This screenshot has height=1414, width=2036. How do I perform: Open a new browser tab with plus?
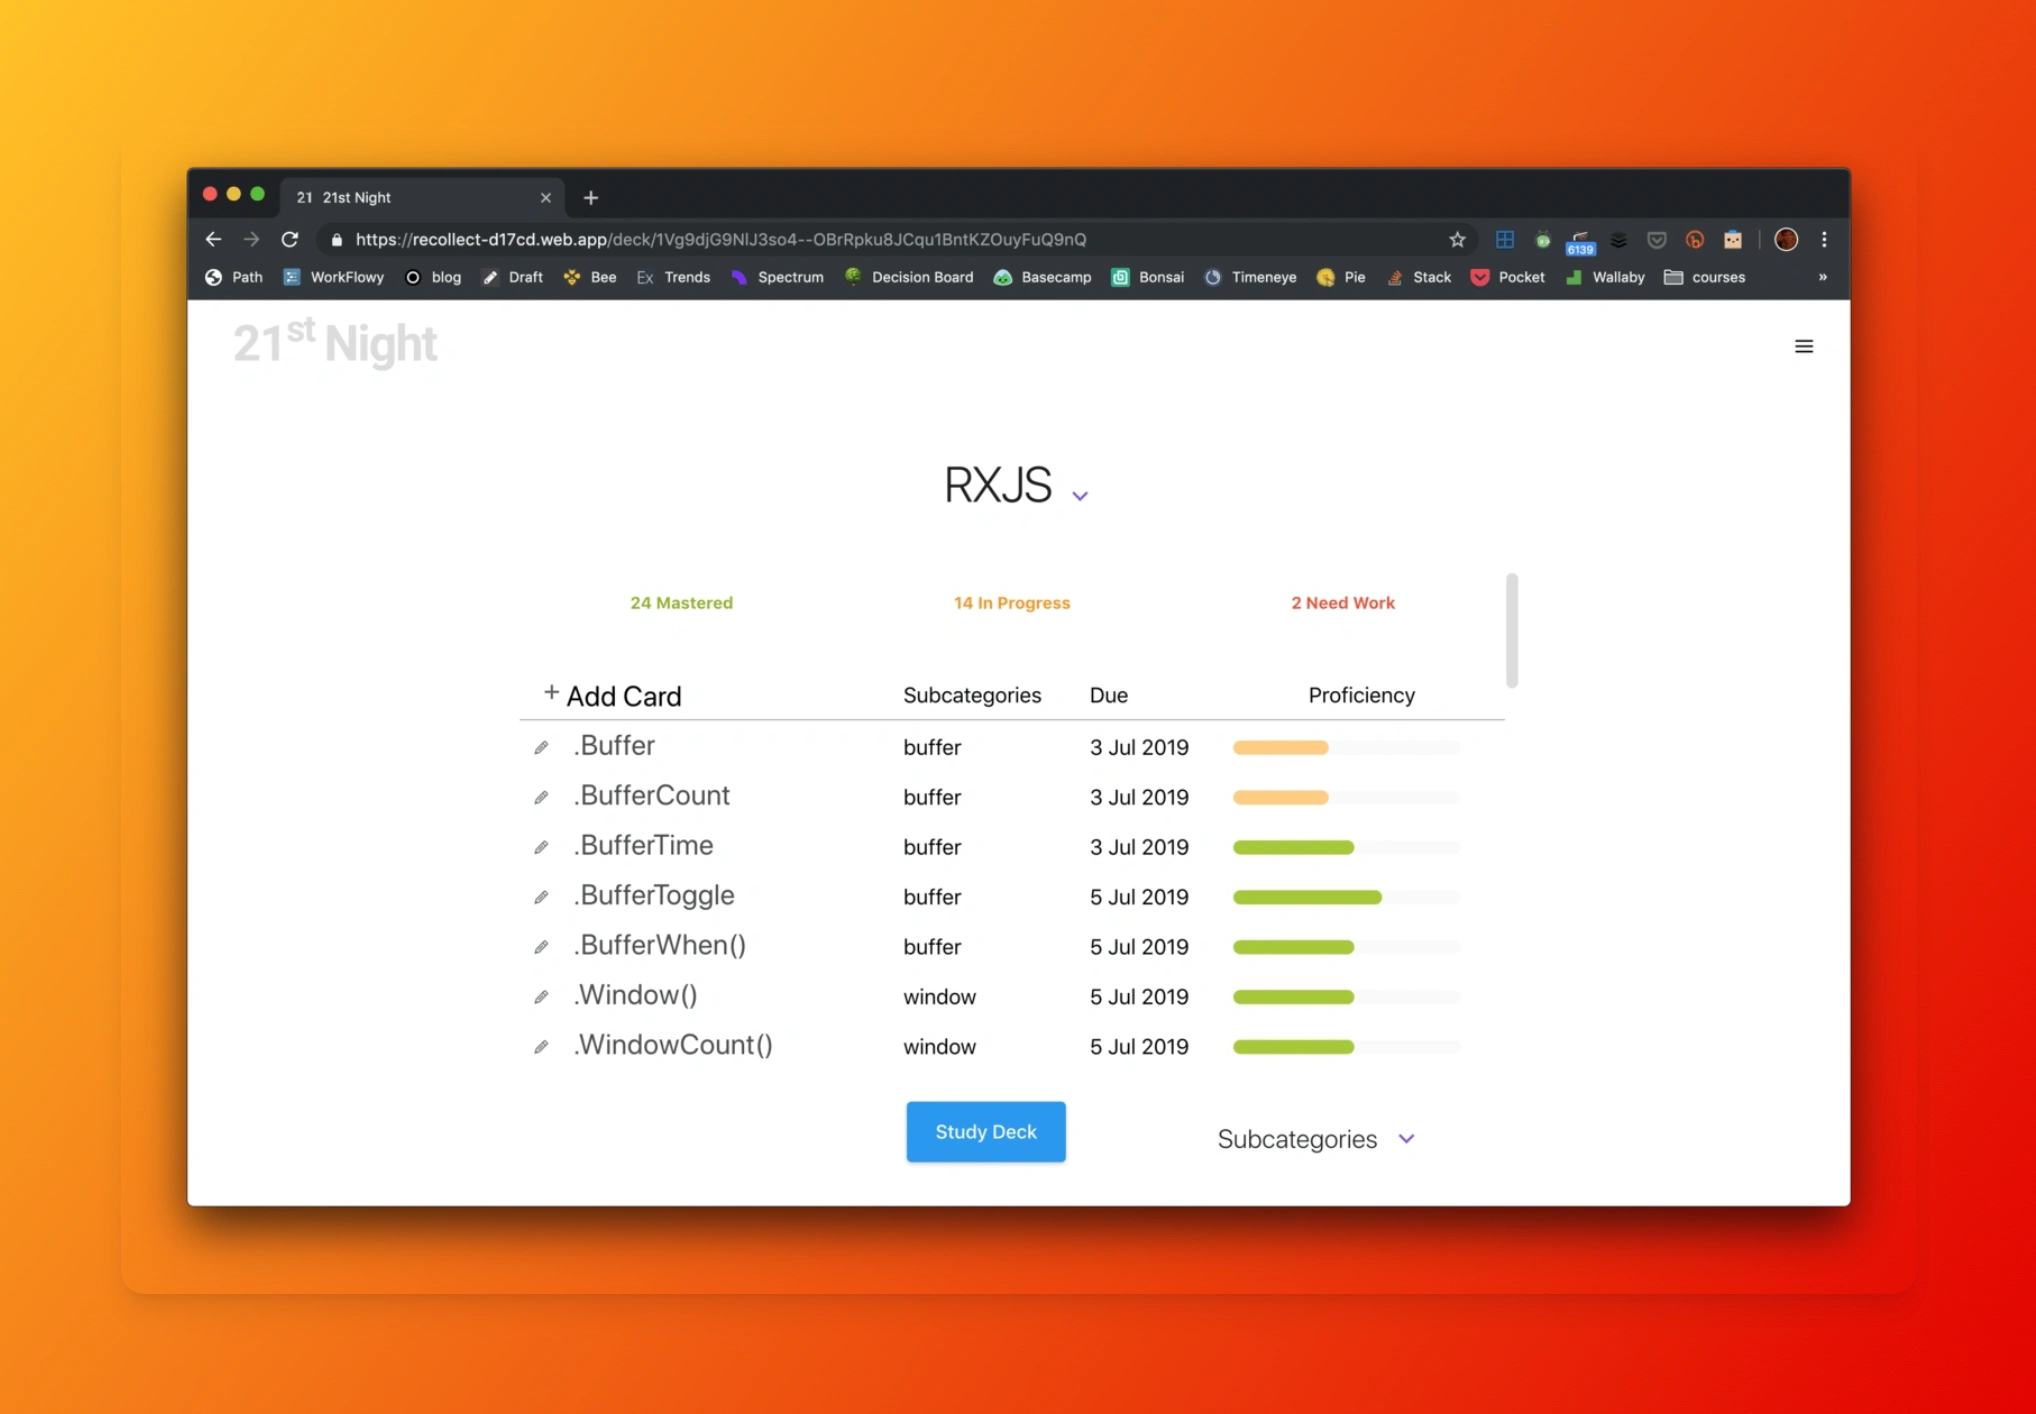click(x=590, y=198)
